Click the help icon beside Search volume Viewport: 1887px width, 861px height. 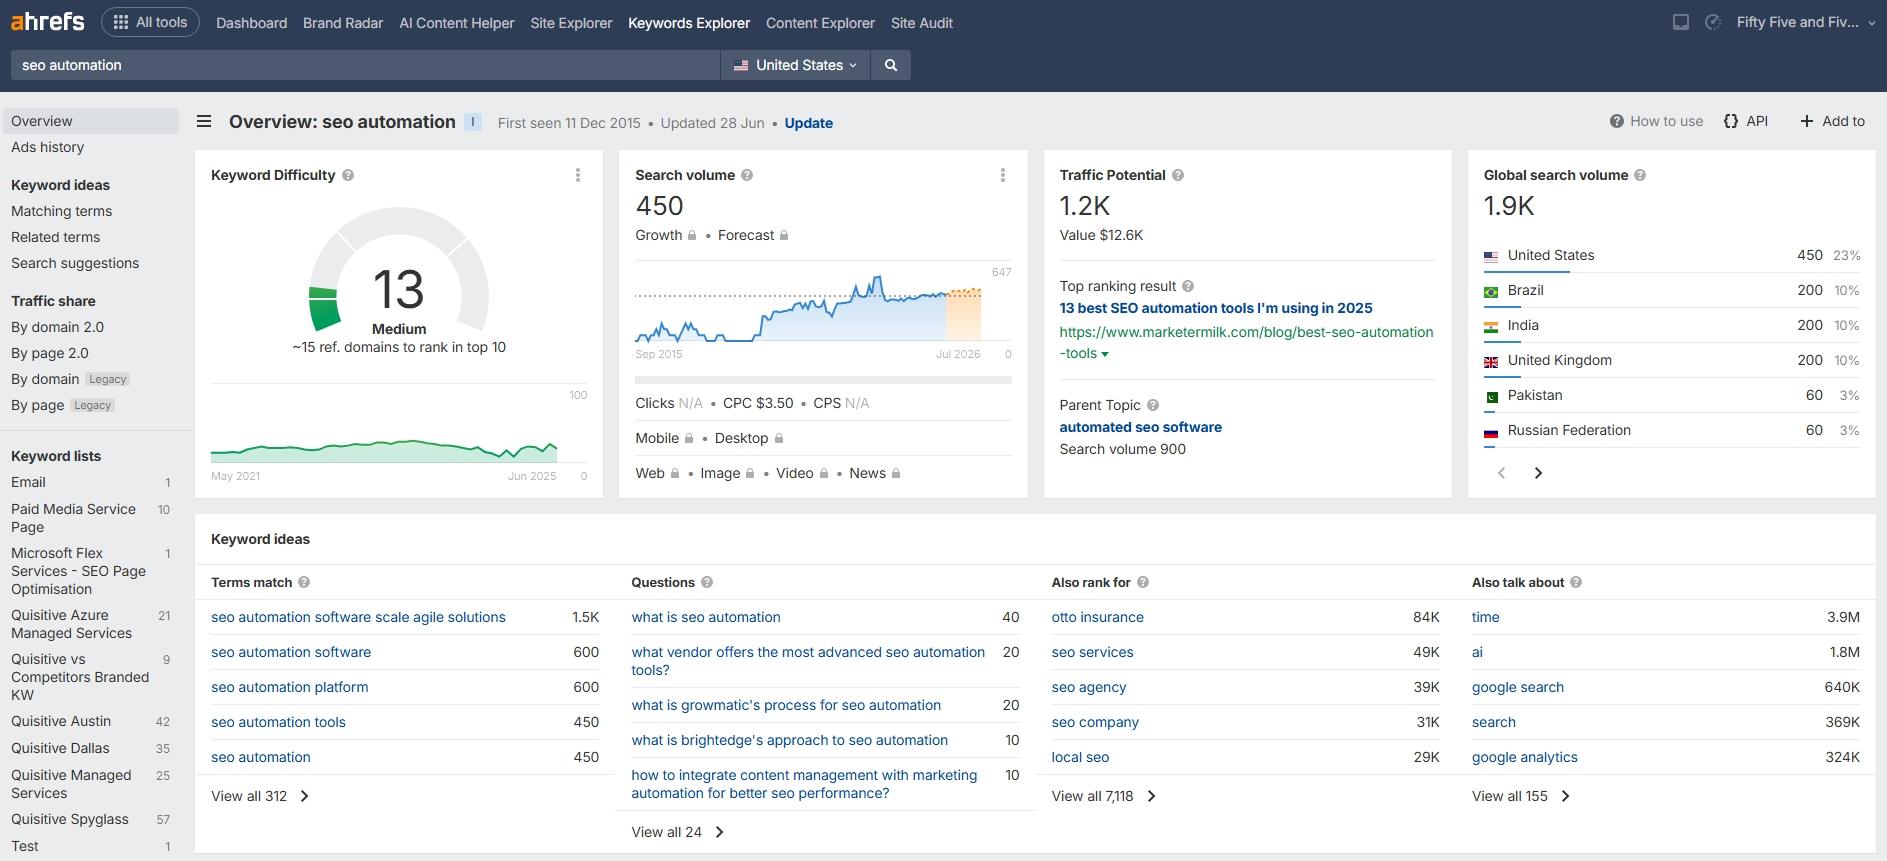[x=747, y=175]
